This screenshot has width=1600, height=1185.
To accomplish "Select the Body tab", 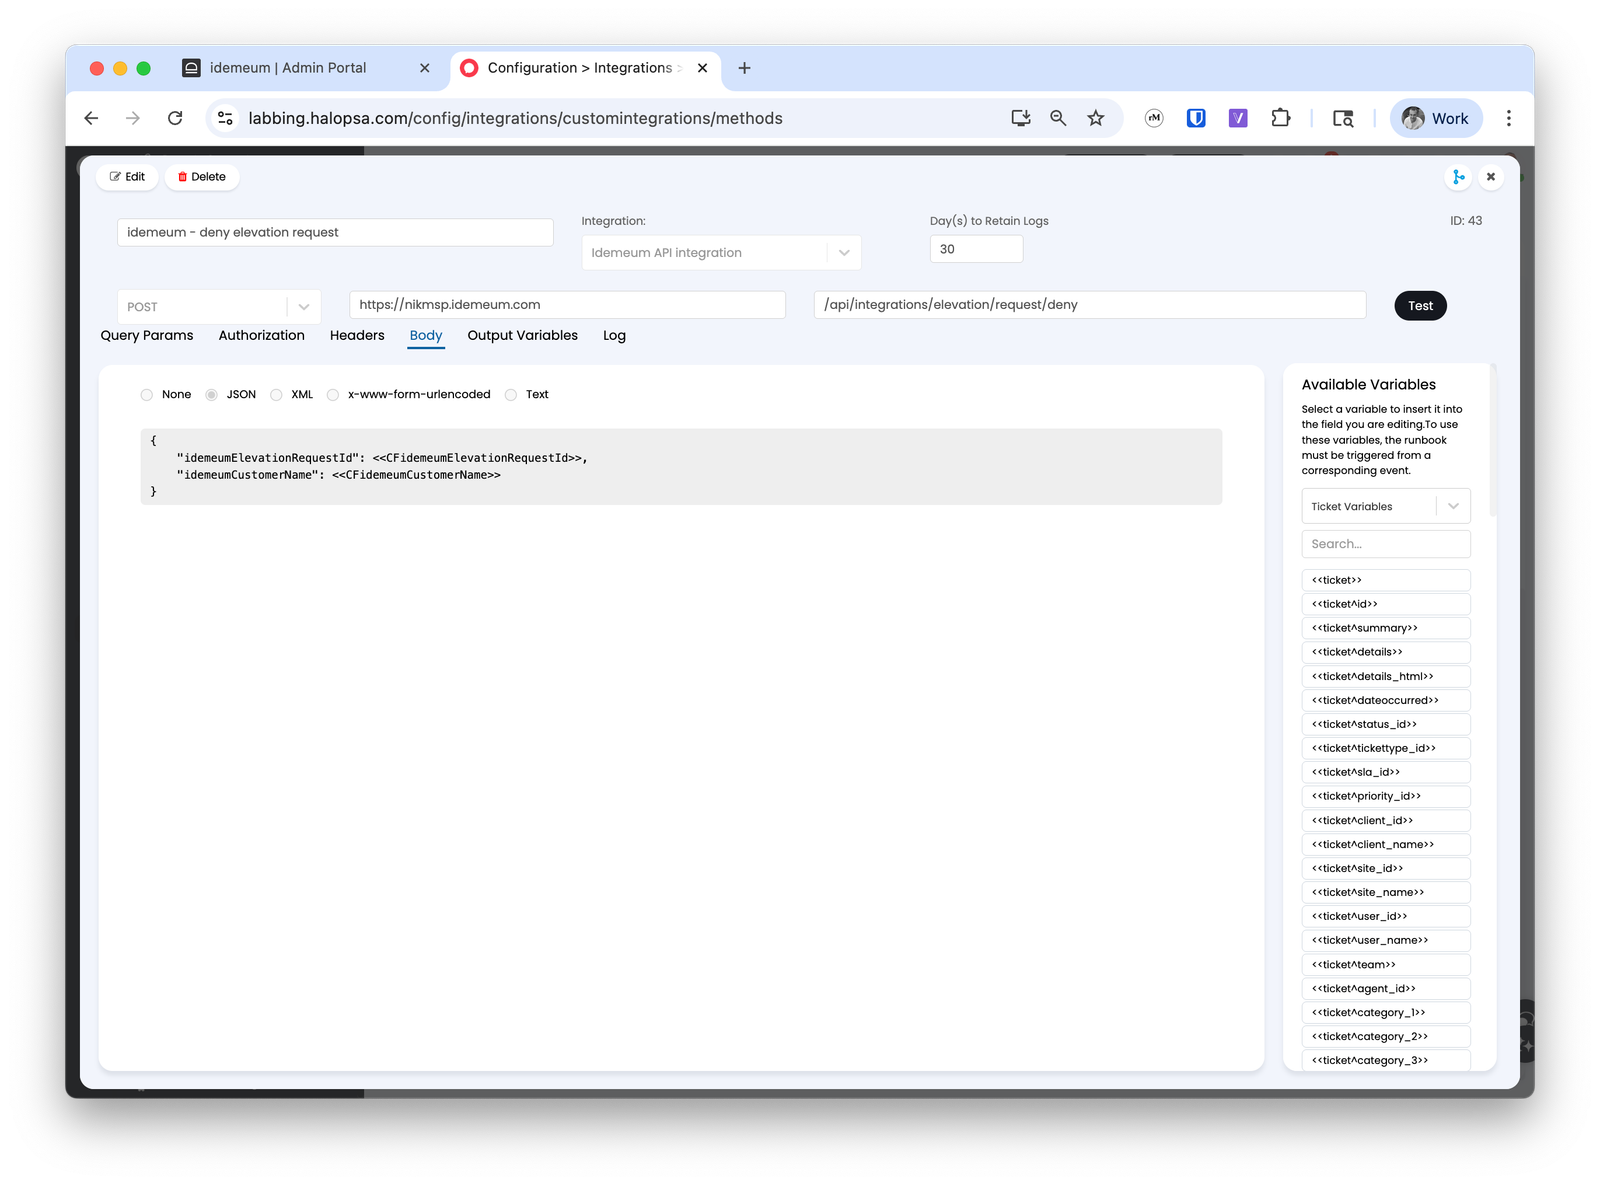I will coord(426,336).
